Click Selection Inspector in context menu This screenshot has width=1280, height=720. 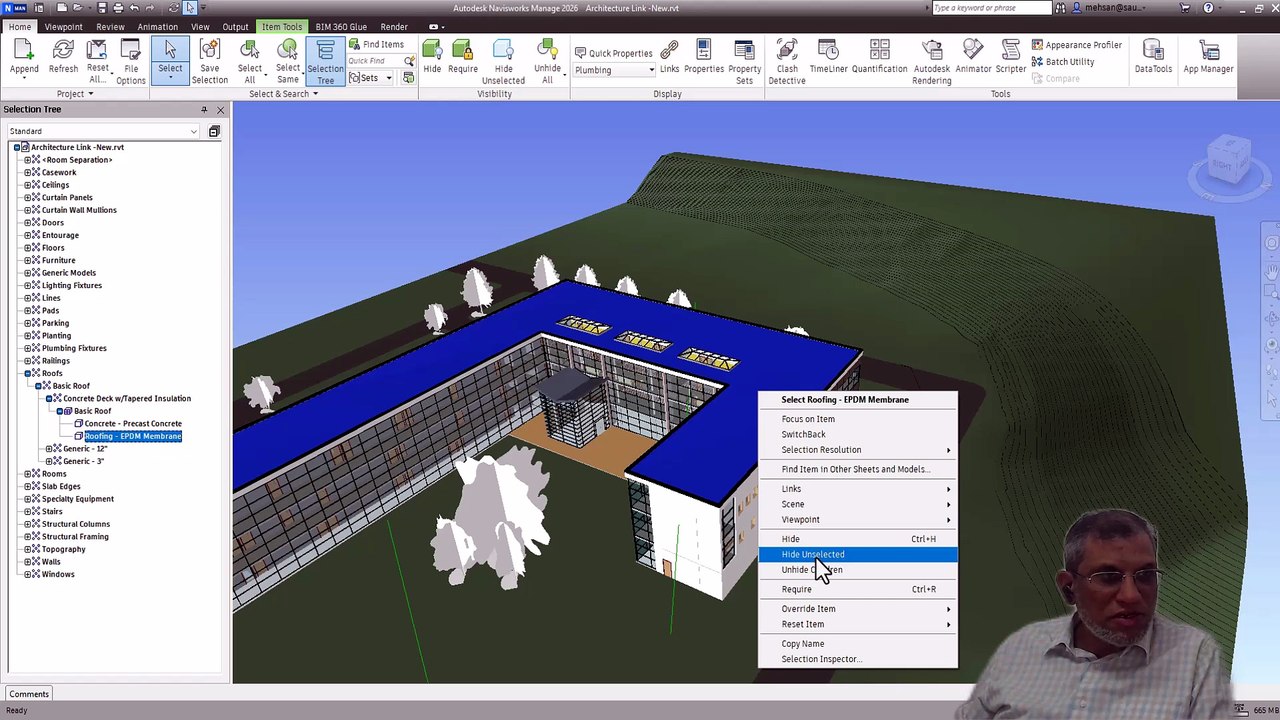857,659
